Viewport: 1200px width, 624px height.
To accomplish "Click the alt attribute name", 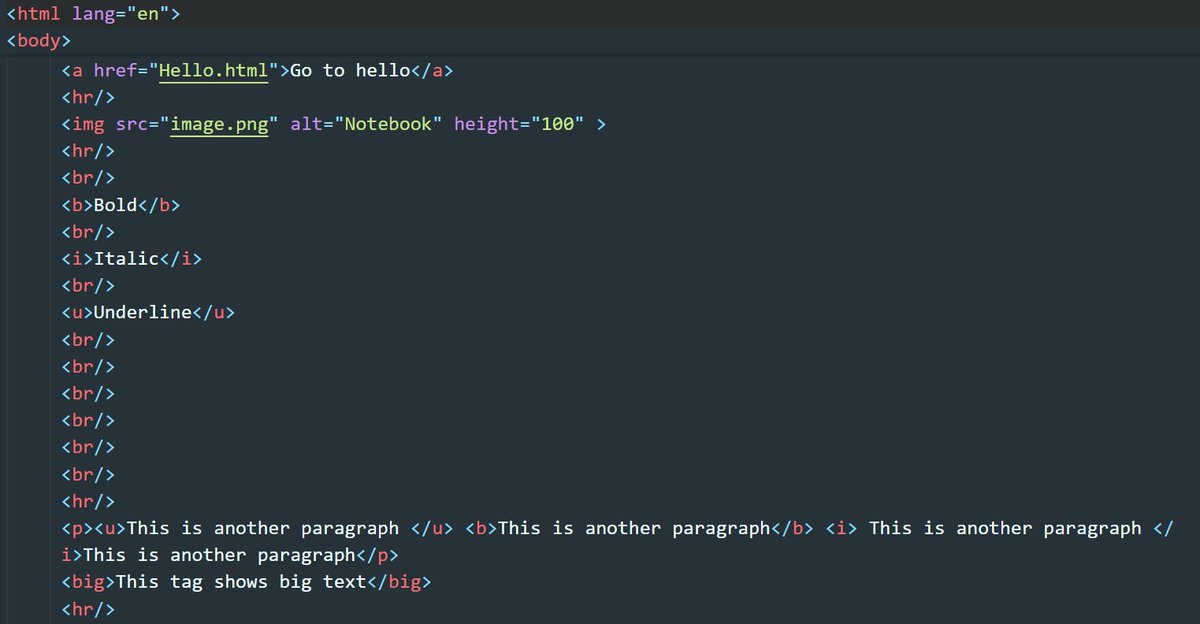I will [x=306, y=125].
